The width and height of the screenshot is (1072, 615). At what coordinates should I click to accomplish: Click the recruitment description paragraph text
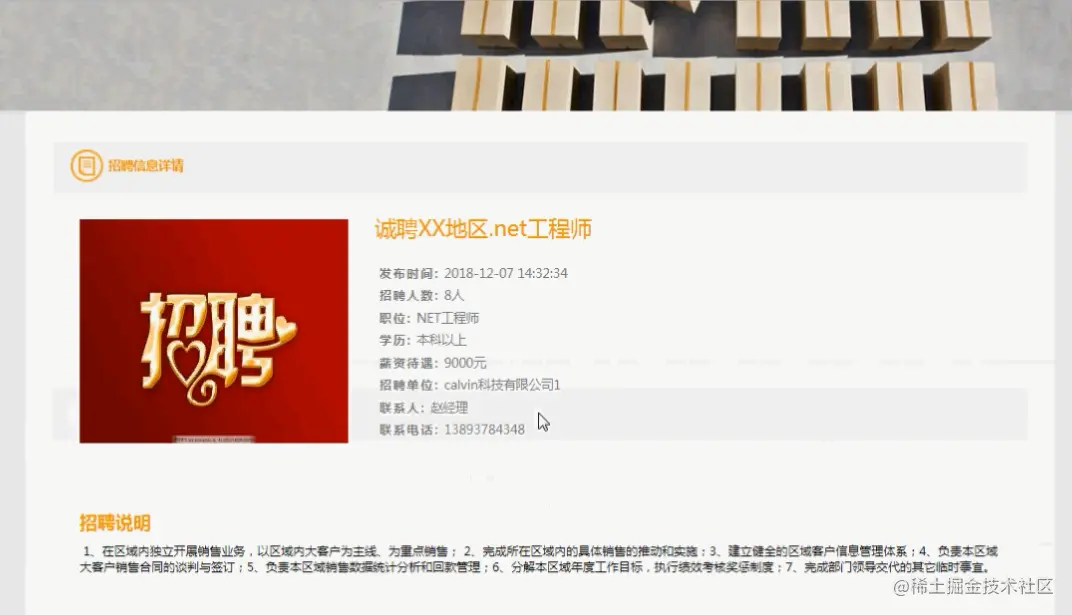[x=539, y=559]
